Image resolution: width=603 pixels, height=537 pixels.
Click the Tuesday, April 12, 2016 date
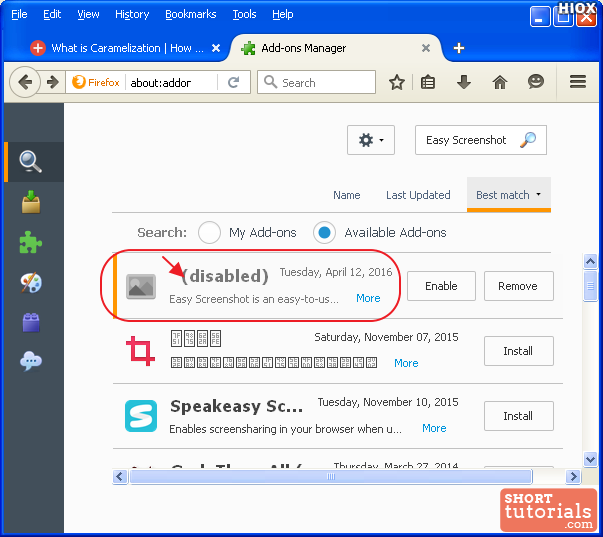pyautogui.click(x=336, y=272)
